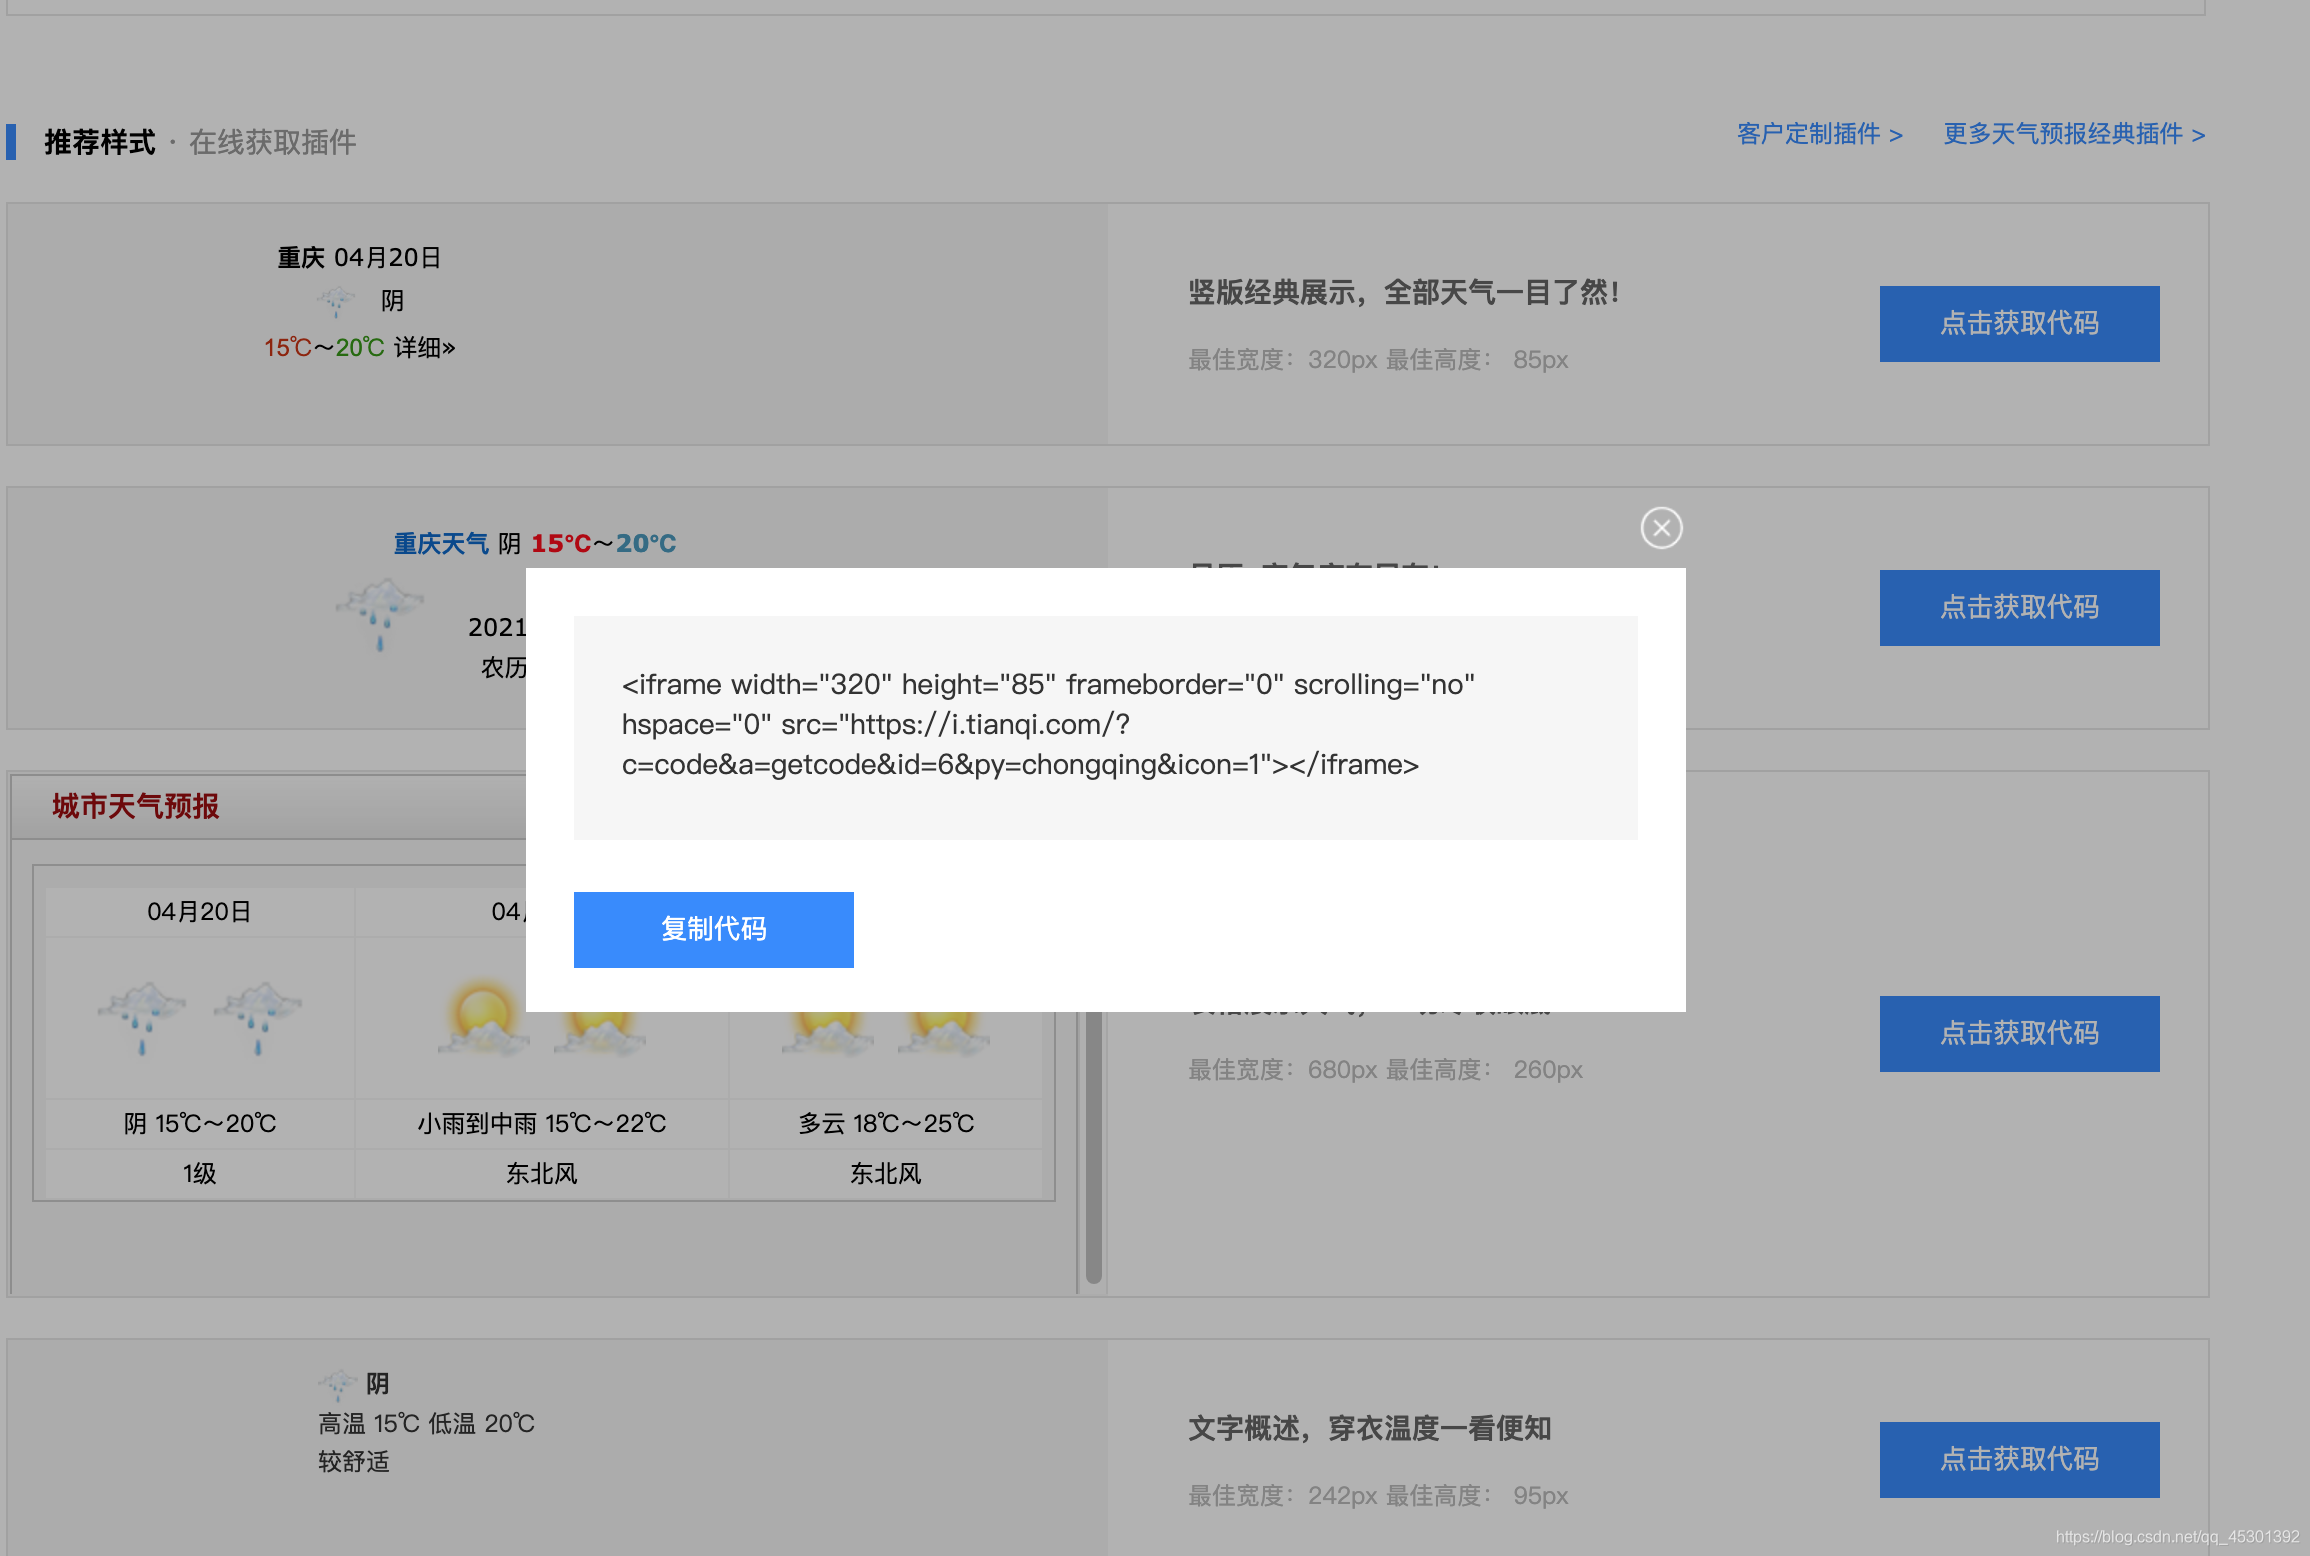Click 高温 15℃ 低温 20℃ text
This screenshot has width=2310, height=1556.
pyautogui.click(x=426, y=1423)
